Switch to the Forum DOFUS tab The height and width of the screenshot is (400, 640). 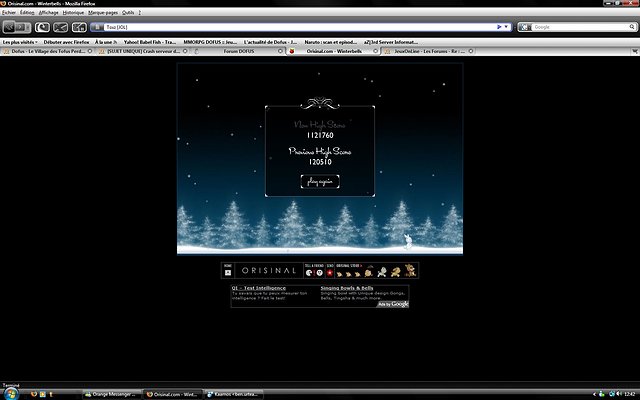pyautogui.click(x=239, y=50)
